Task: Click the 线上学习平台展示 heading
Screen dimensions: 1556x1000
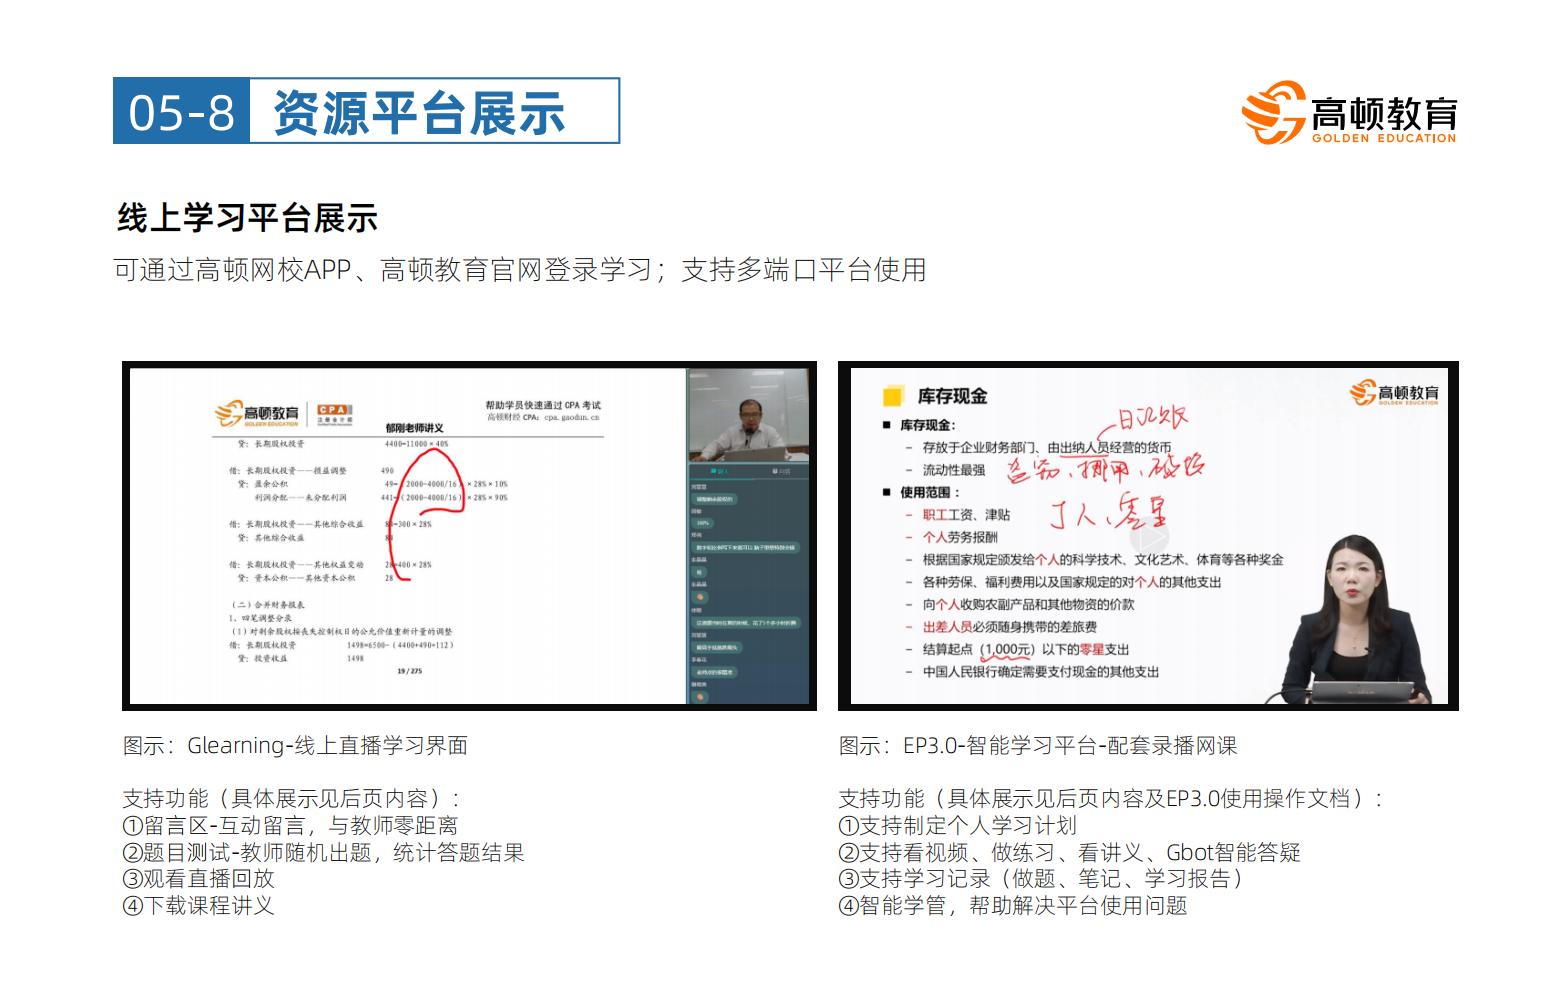Action: click(247, 218)
